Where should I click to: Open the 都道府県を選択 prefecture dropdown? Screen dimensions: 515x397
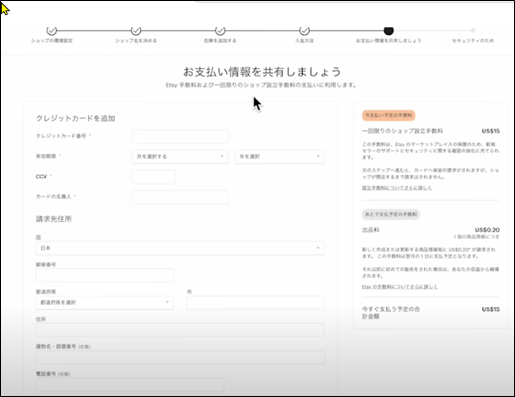pyautogui.click(x=105, y=302)
